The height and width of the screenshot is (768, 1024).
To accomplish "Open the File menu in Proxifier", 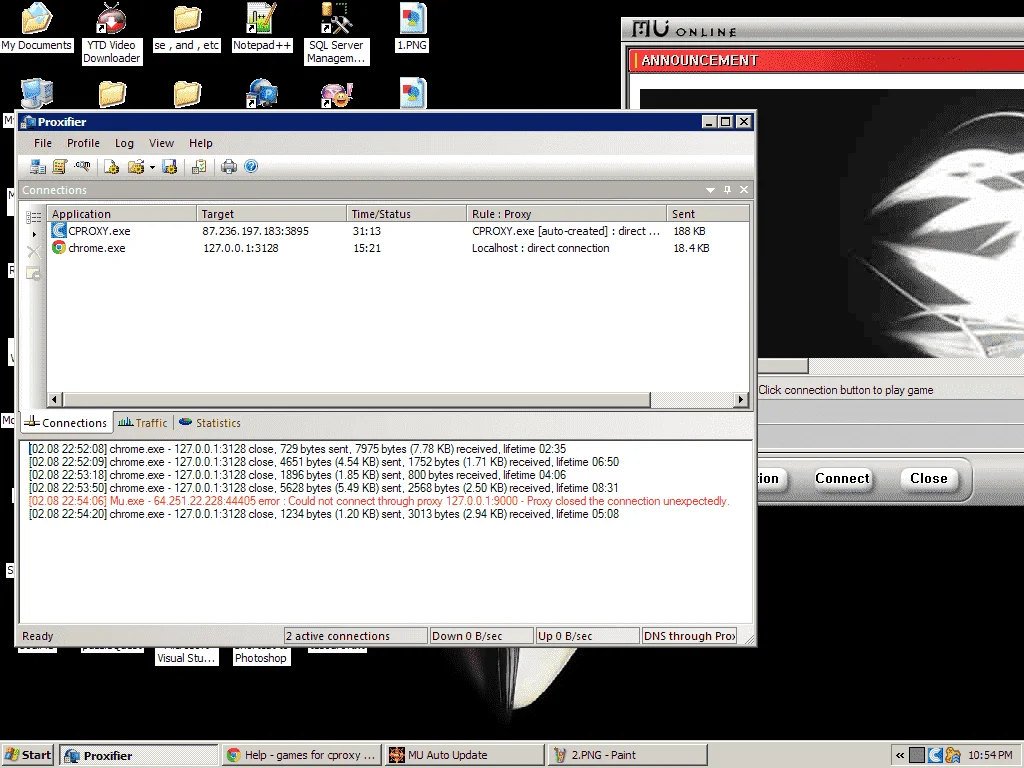I will click(42, 143).
